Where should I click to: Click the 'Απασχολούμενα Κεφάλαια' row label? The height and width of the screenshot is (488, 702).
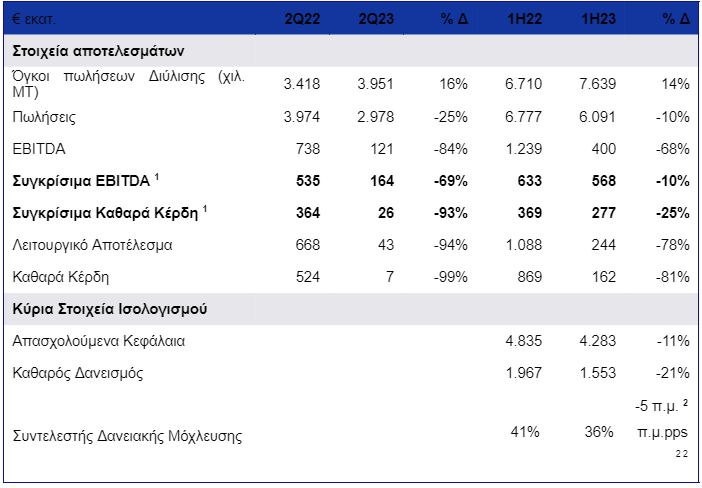[98, 341]
